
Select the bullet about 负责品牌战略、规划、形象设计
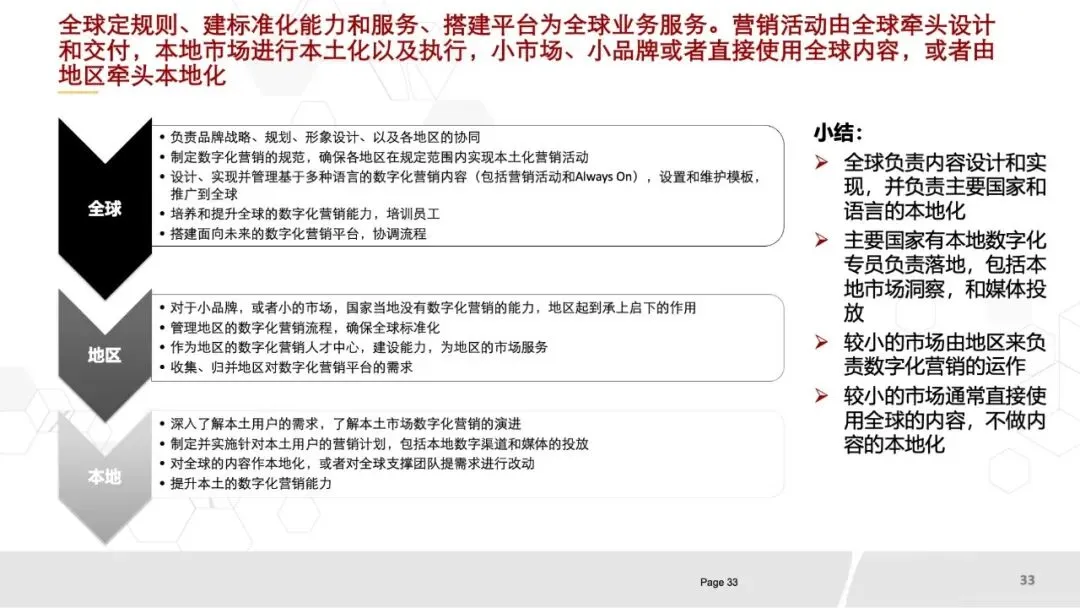point(320,138)
